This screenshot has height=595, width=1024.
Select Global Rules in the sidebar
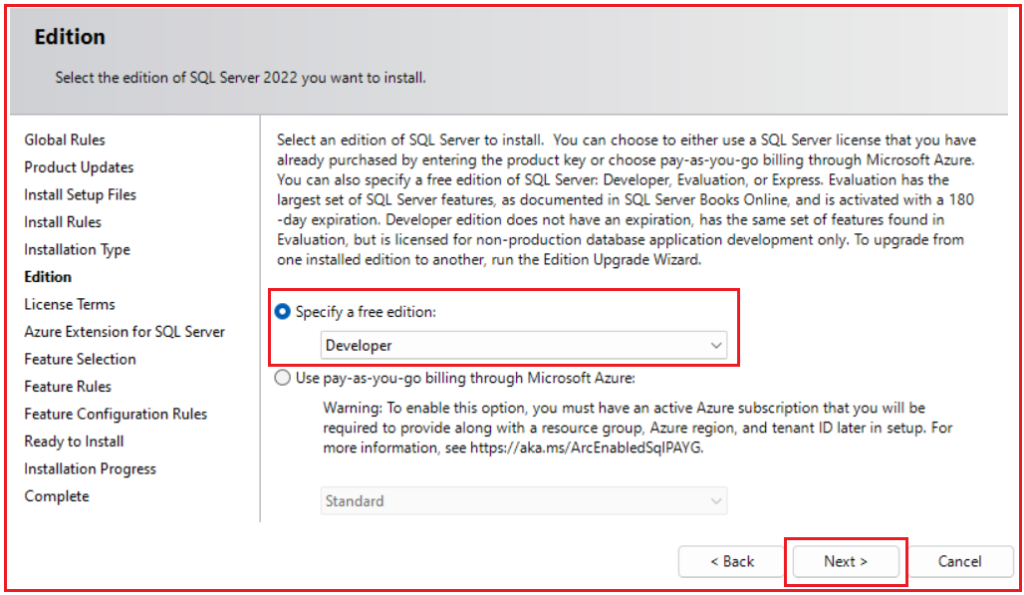tap(64, 140)
